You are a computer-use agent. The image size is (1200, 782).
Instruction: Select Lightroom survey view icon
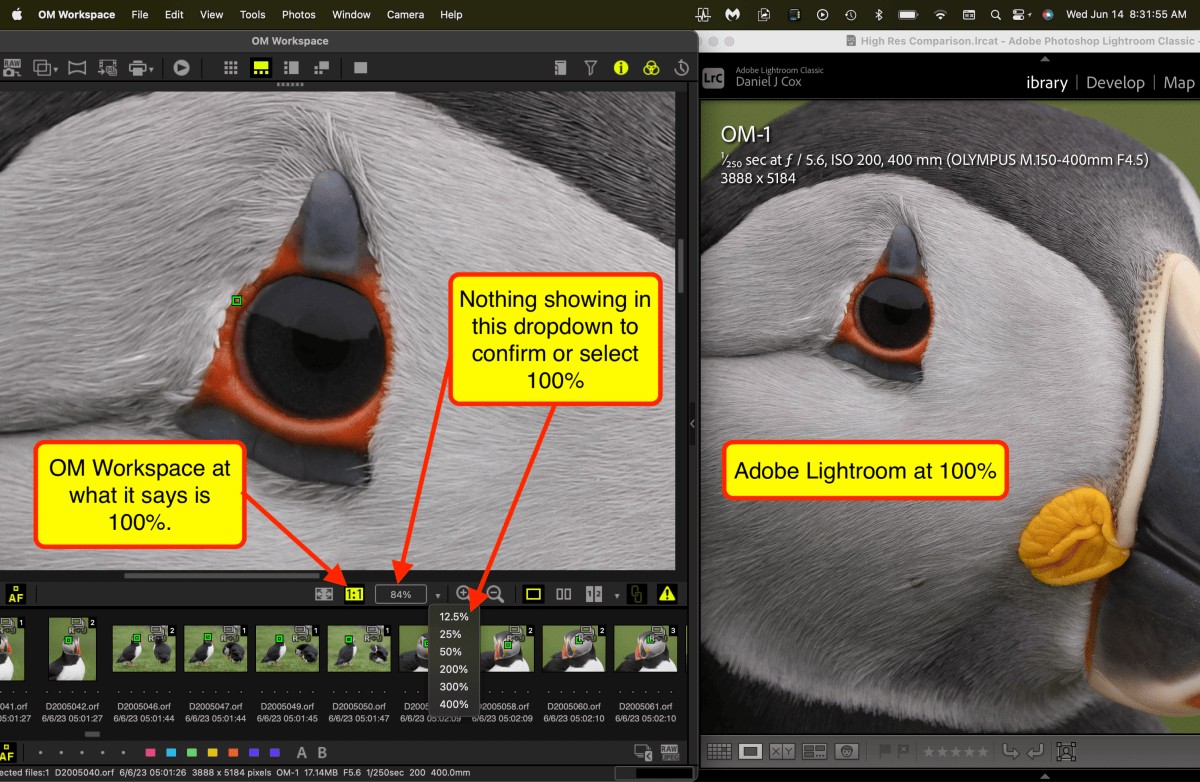coord(814,751)
